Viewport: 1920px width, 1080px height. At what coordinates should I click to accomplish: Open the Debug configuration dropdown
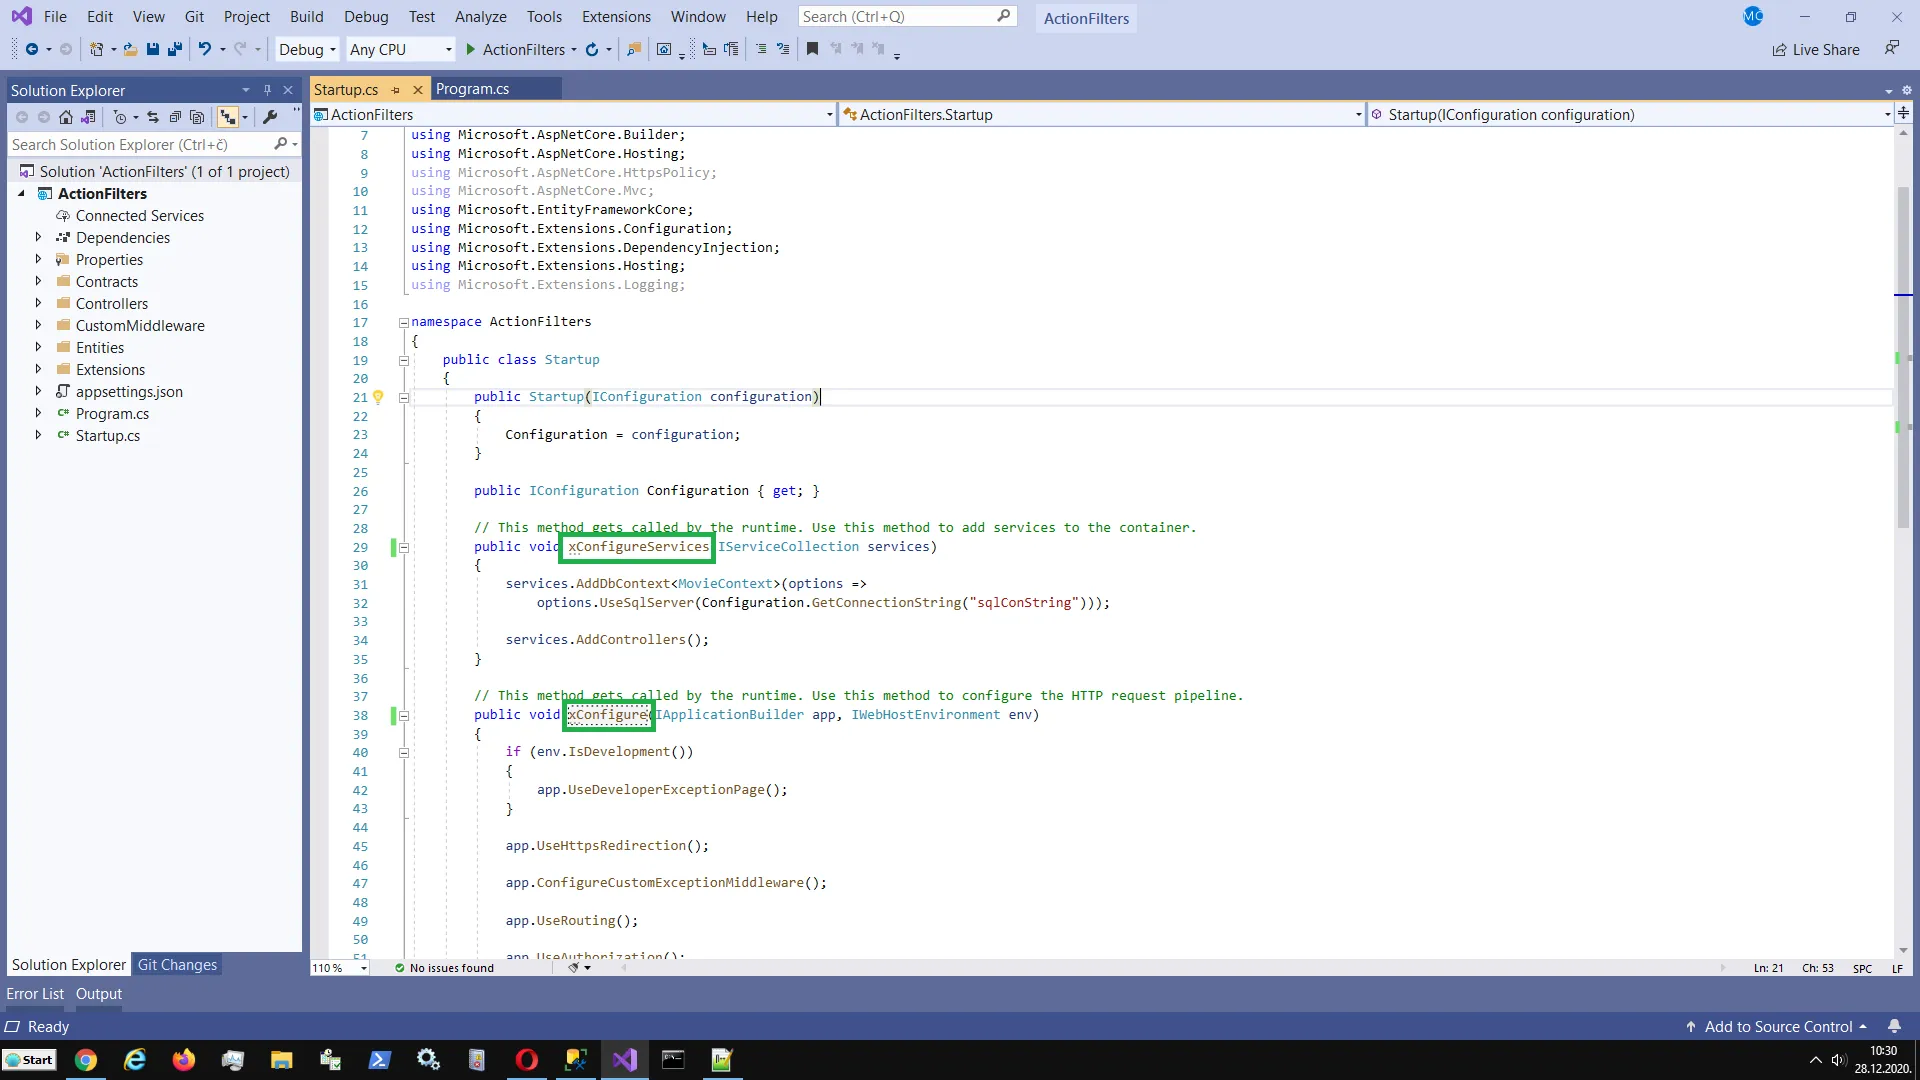coord(307,49)
